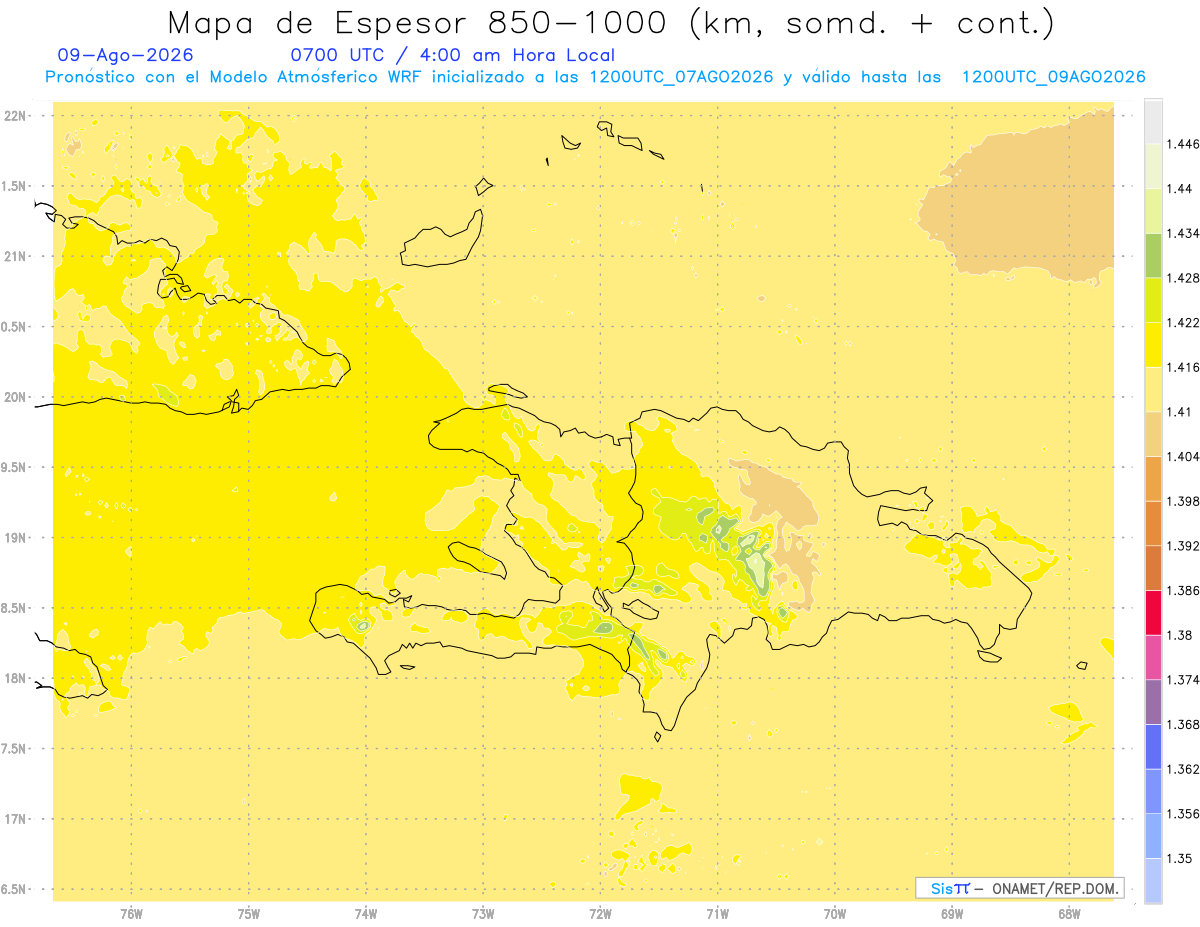Click the colorbar value "1.356"
Image resolution: width=1200 pixels, height=927 pixels.
click(x=1183, y=814)
